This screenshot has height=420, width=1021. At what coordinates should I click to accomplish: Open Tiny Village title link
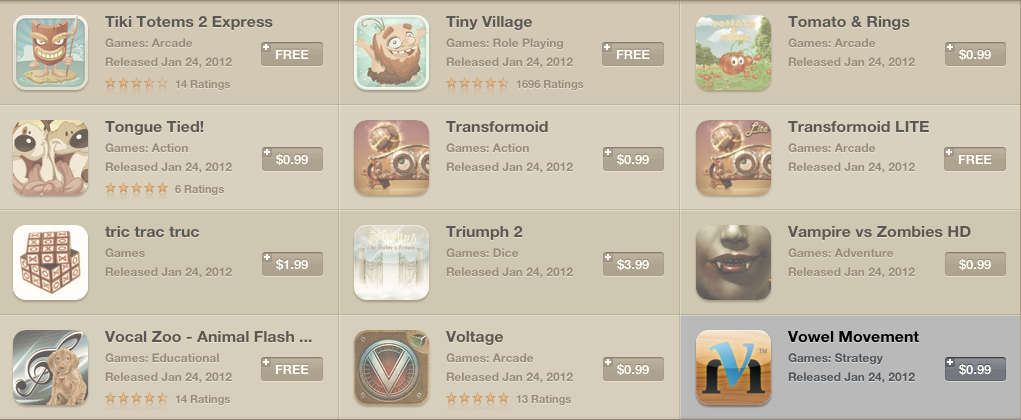489,21
